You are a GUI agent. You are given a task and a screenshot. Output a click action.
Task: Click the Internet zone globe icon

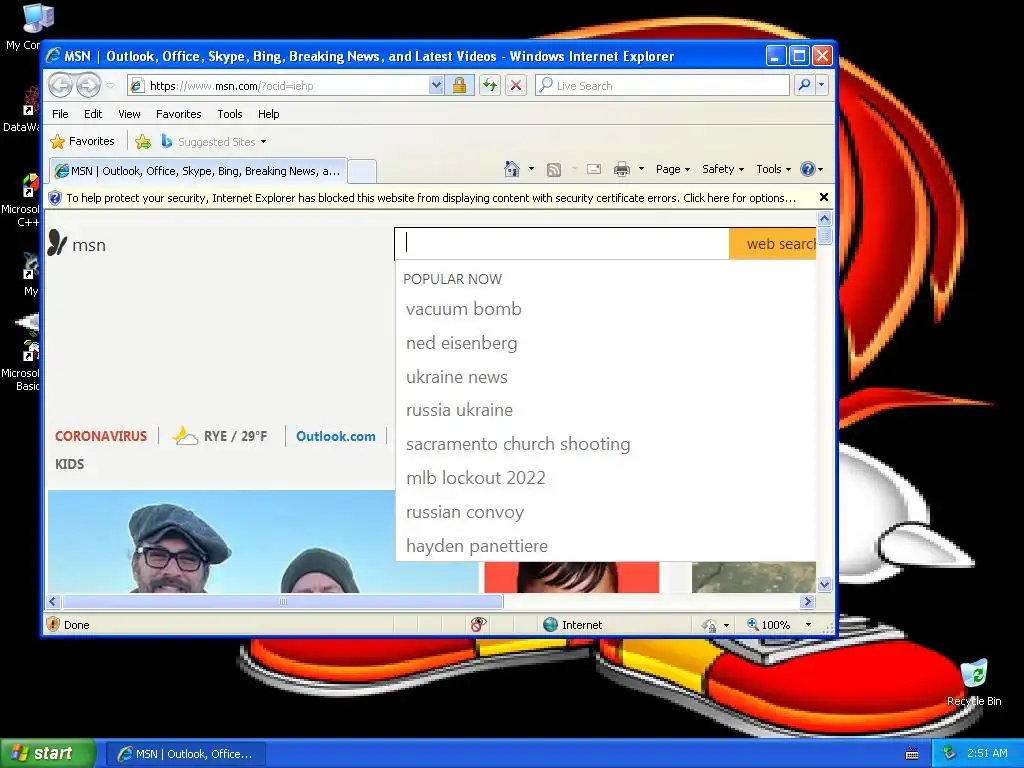coord(551,624)
